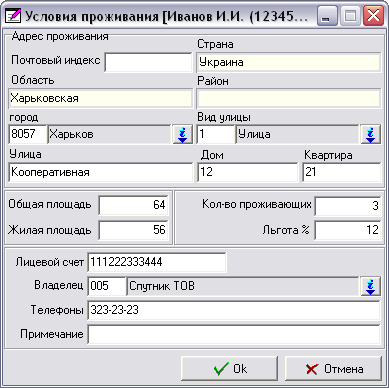The height and width of the screenshot is (388, 389).
Task: Click the street type name field Улица
Action: (298, 134)
